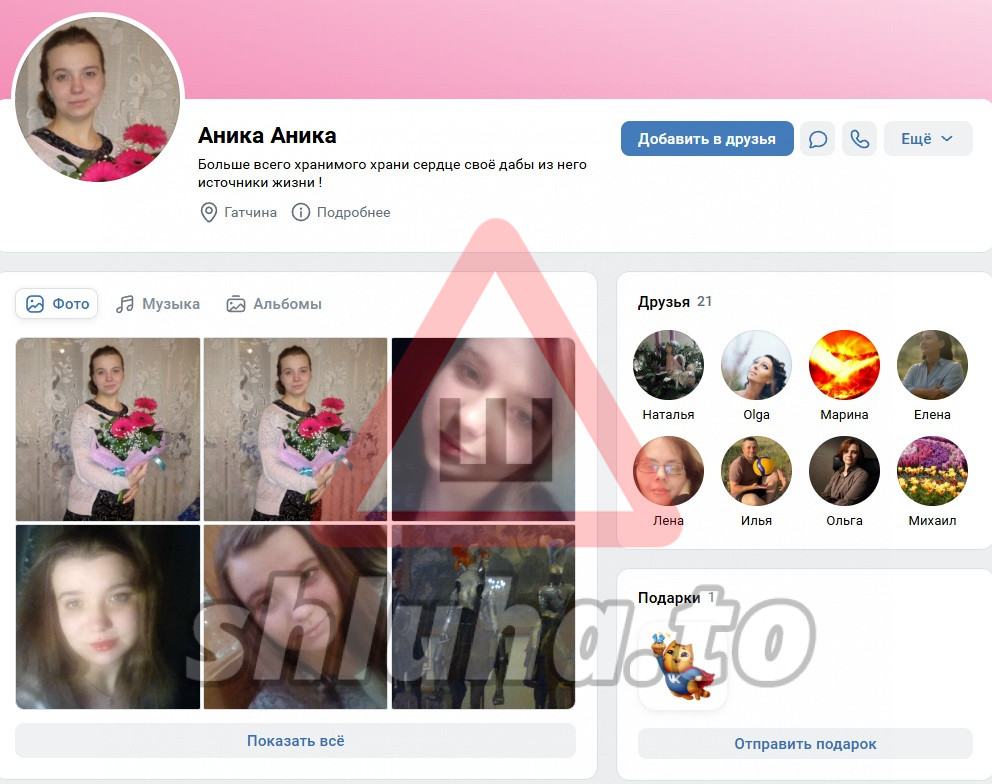Open the Подарки section header

[x=668, y=598]
